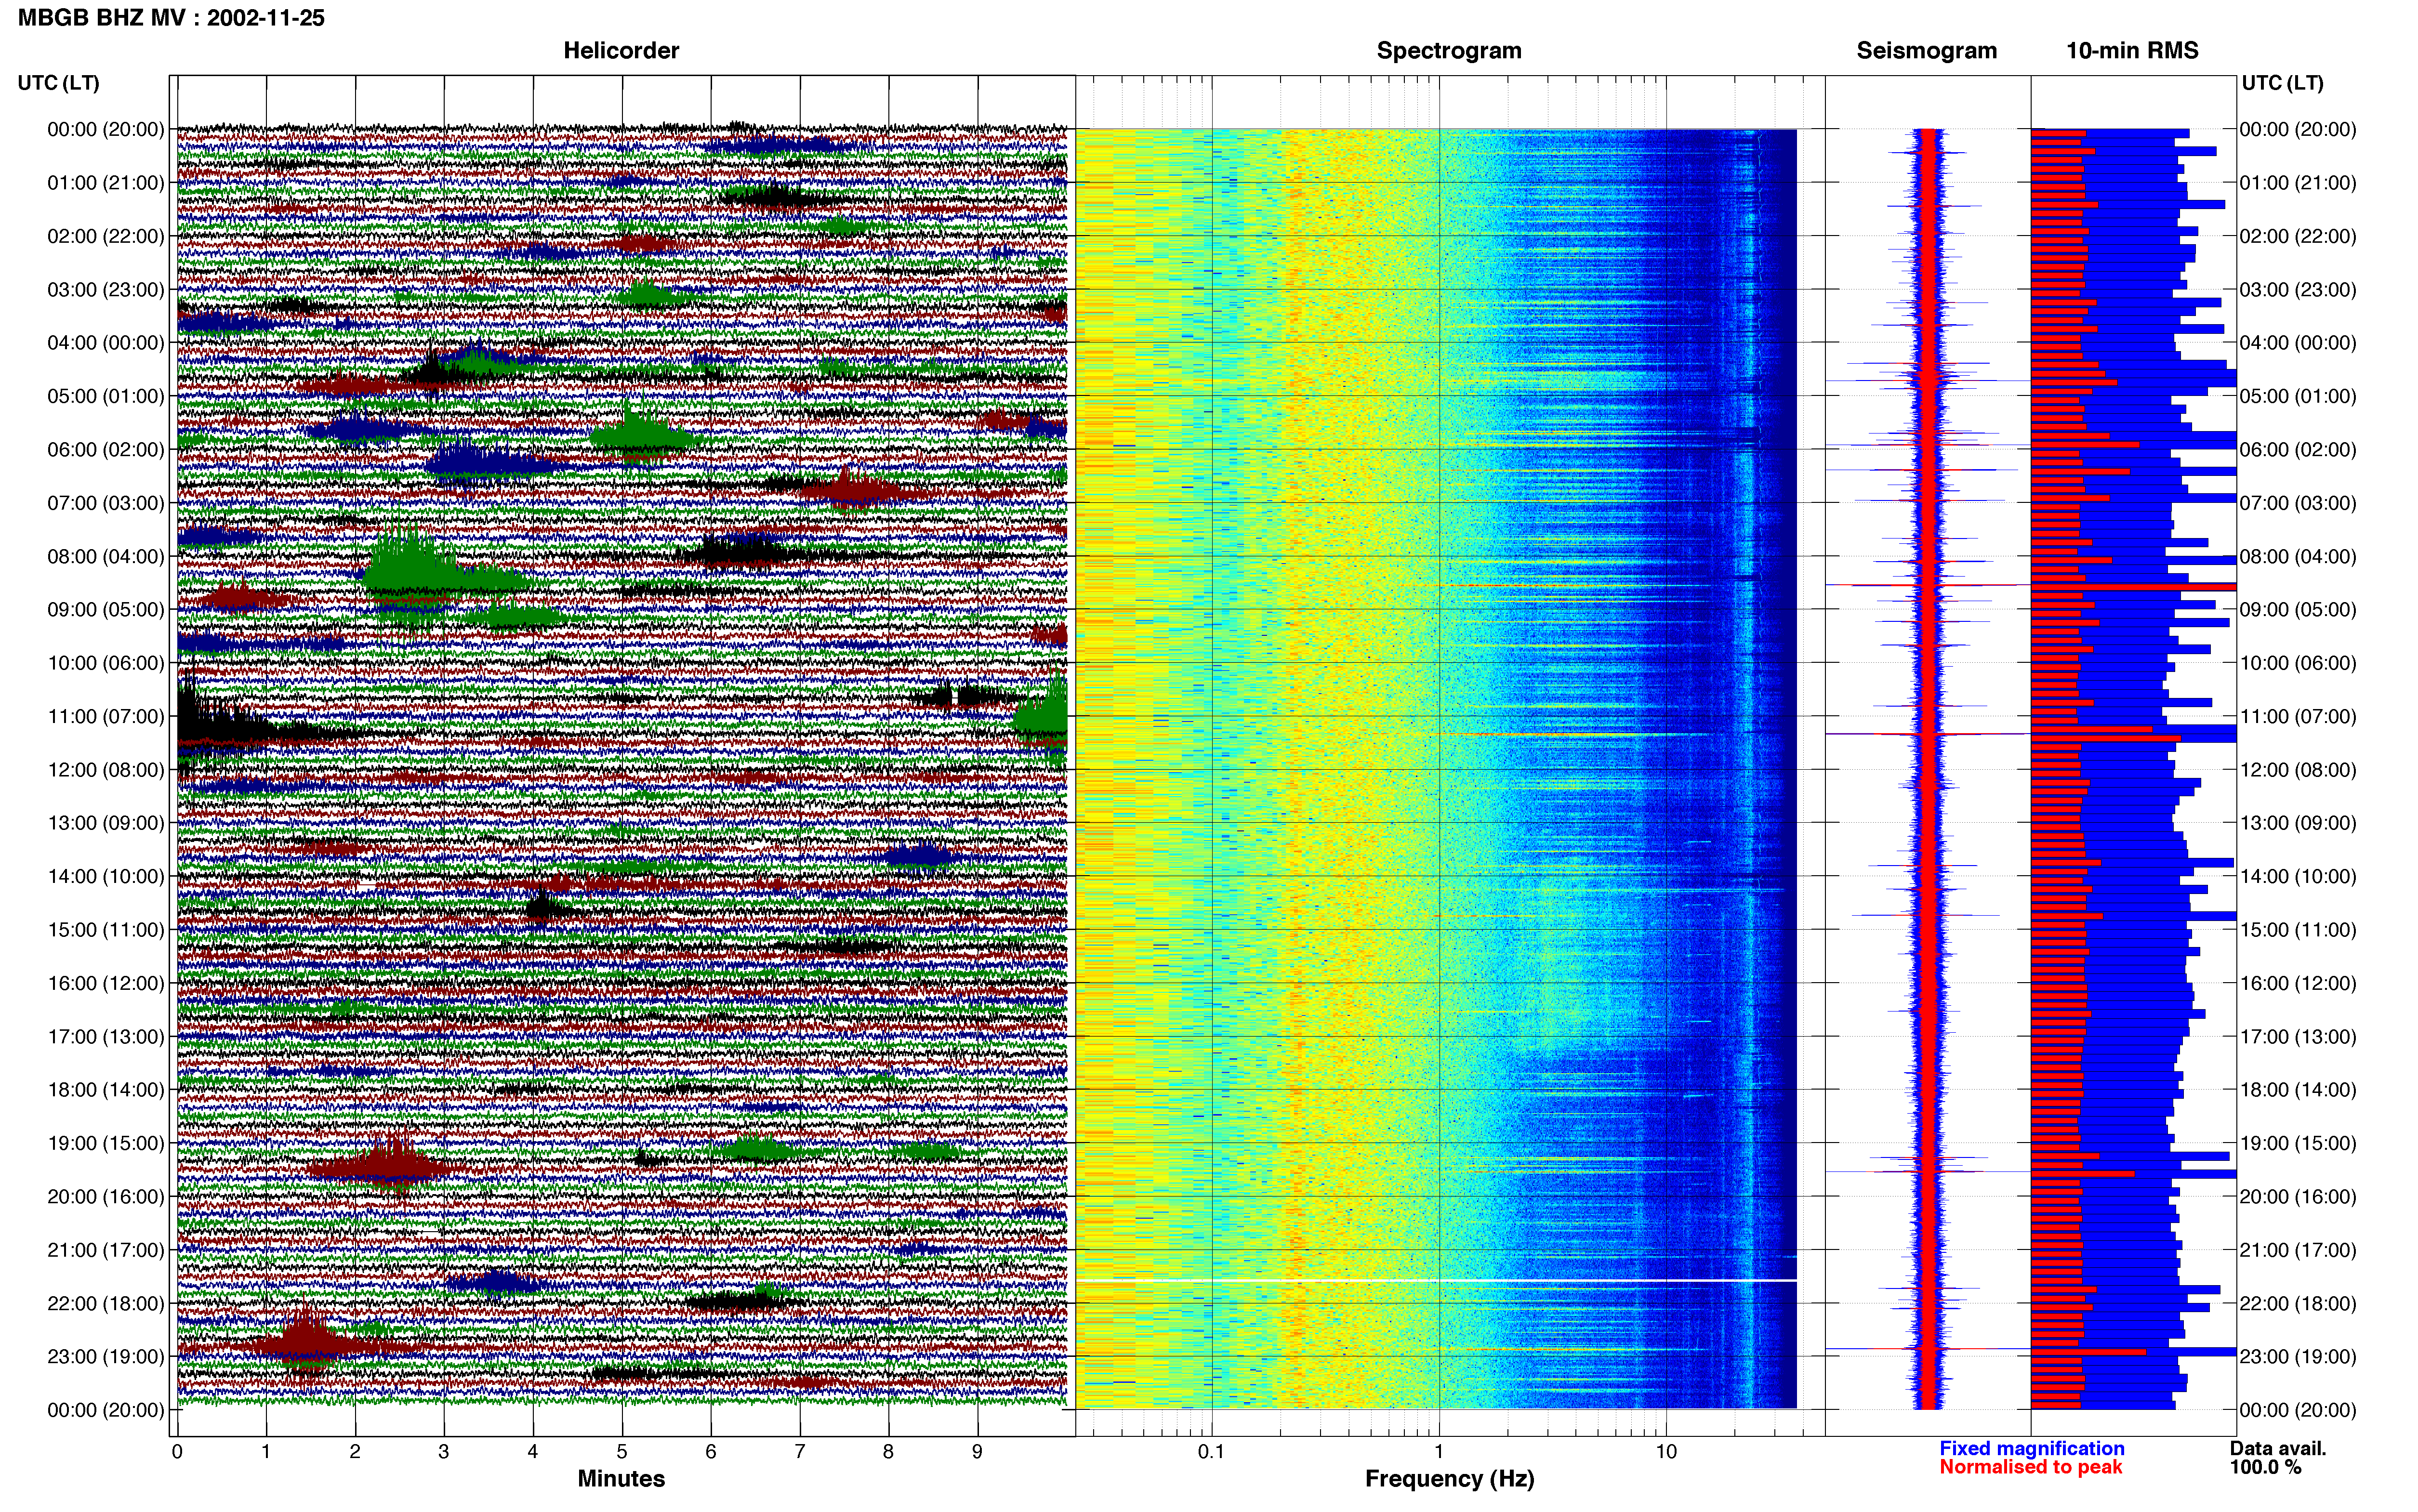The height and width of the screenshot is (1512, 2418).
Task: Click 04:00 (00:00) on the Helicorder time axis
Action: point(106,343)
